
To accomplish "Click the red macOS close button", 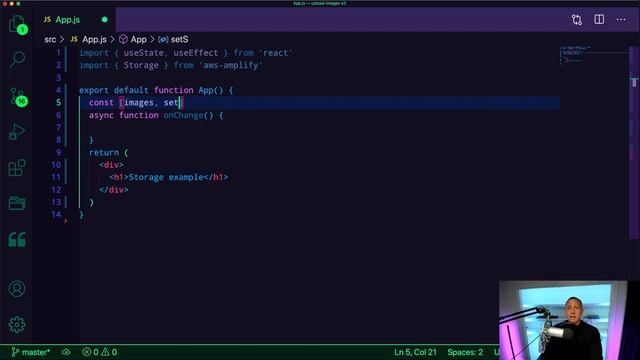I will pos(4,3).
